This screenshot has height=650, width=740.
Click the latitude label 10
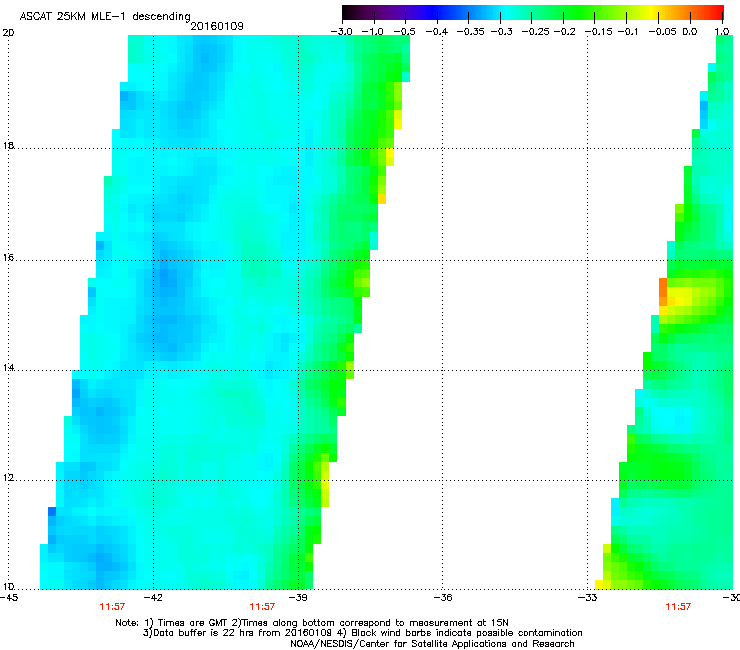coord(8,587)
